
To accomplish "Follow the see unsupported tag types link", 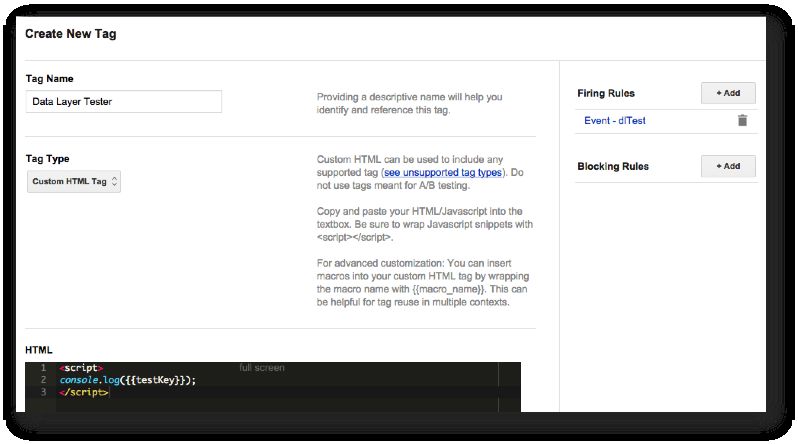I will (443, 173).
